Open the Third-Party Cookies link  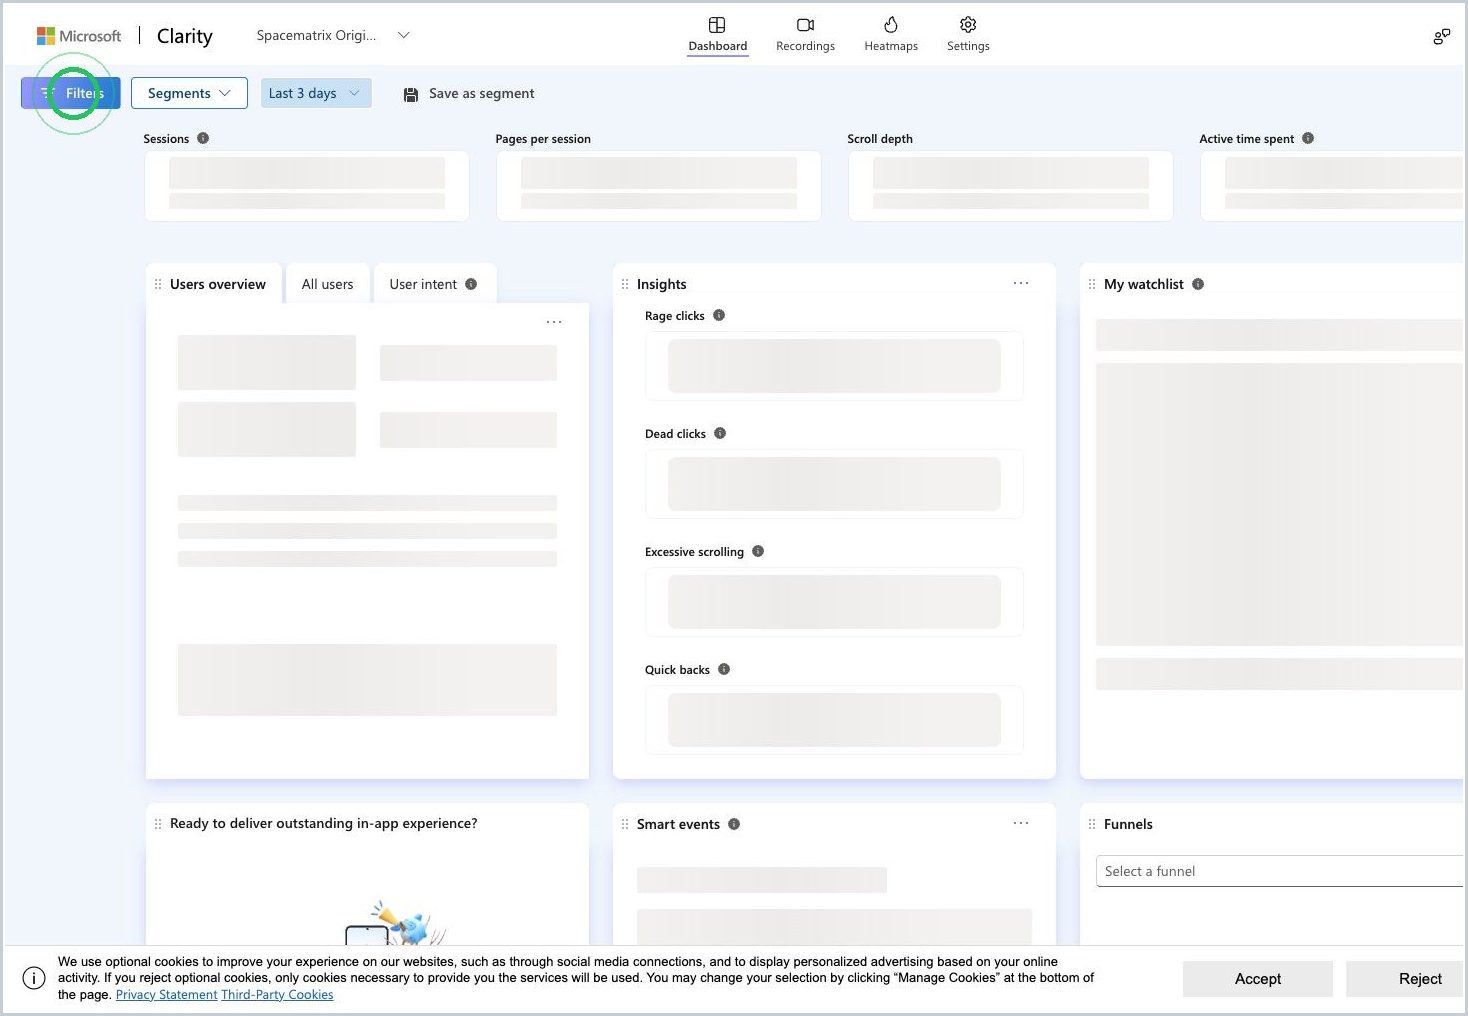[277, 995]
